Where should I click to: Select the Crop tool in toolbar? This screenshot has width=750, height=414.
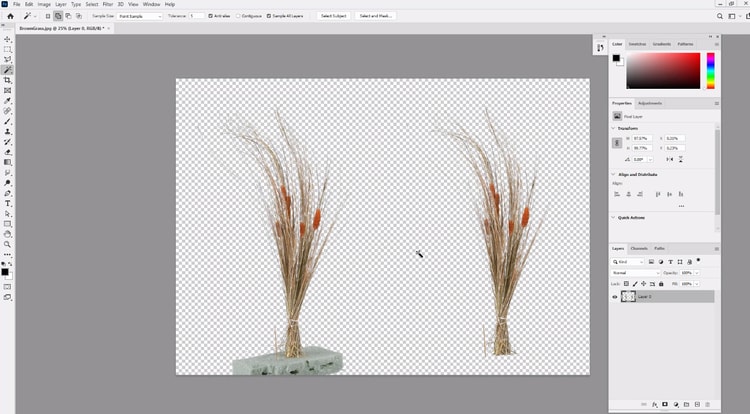8,80
